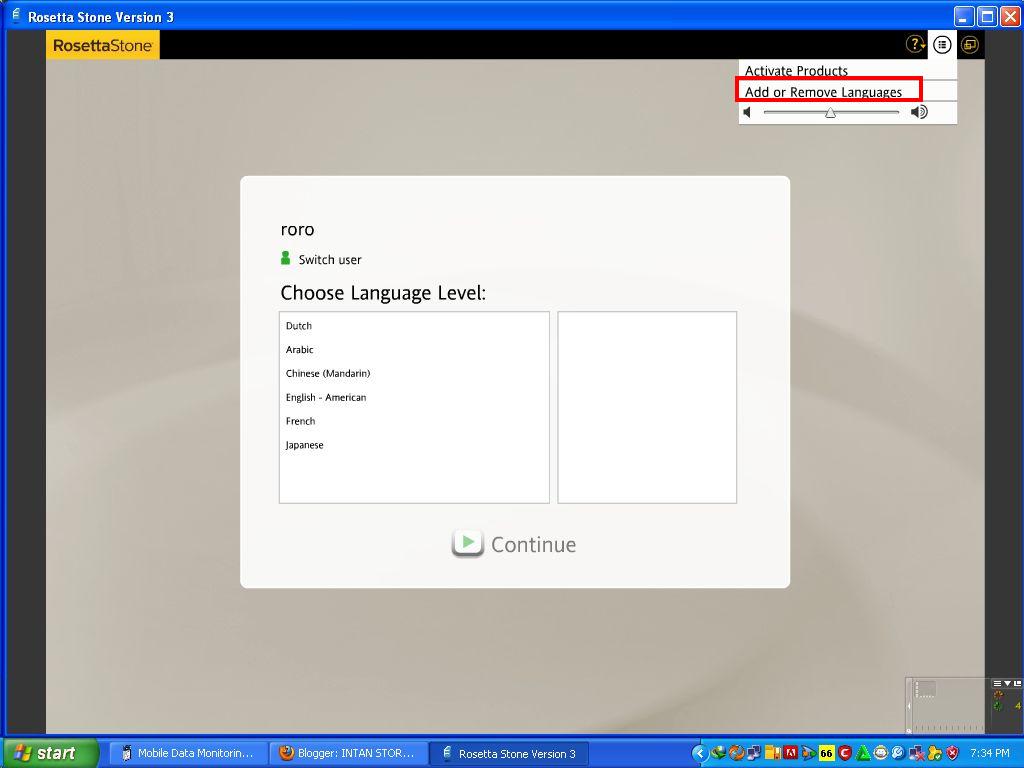Select the Japanese language entry
1024x768 pixels.
pos(304,444)
